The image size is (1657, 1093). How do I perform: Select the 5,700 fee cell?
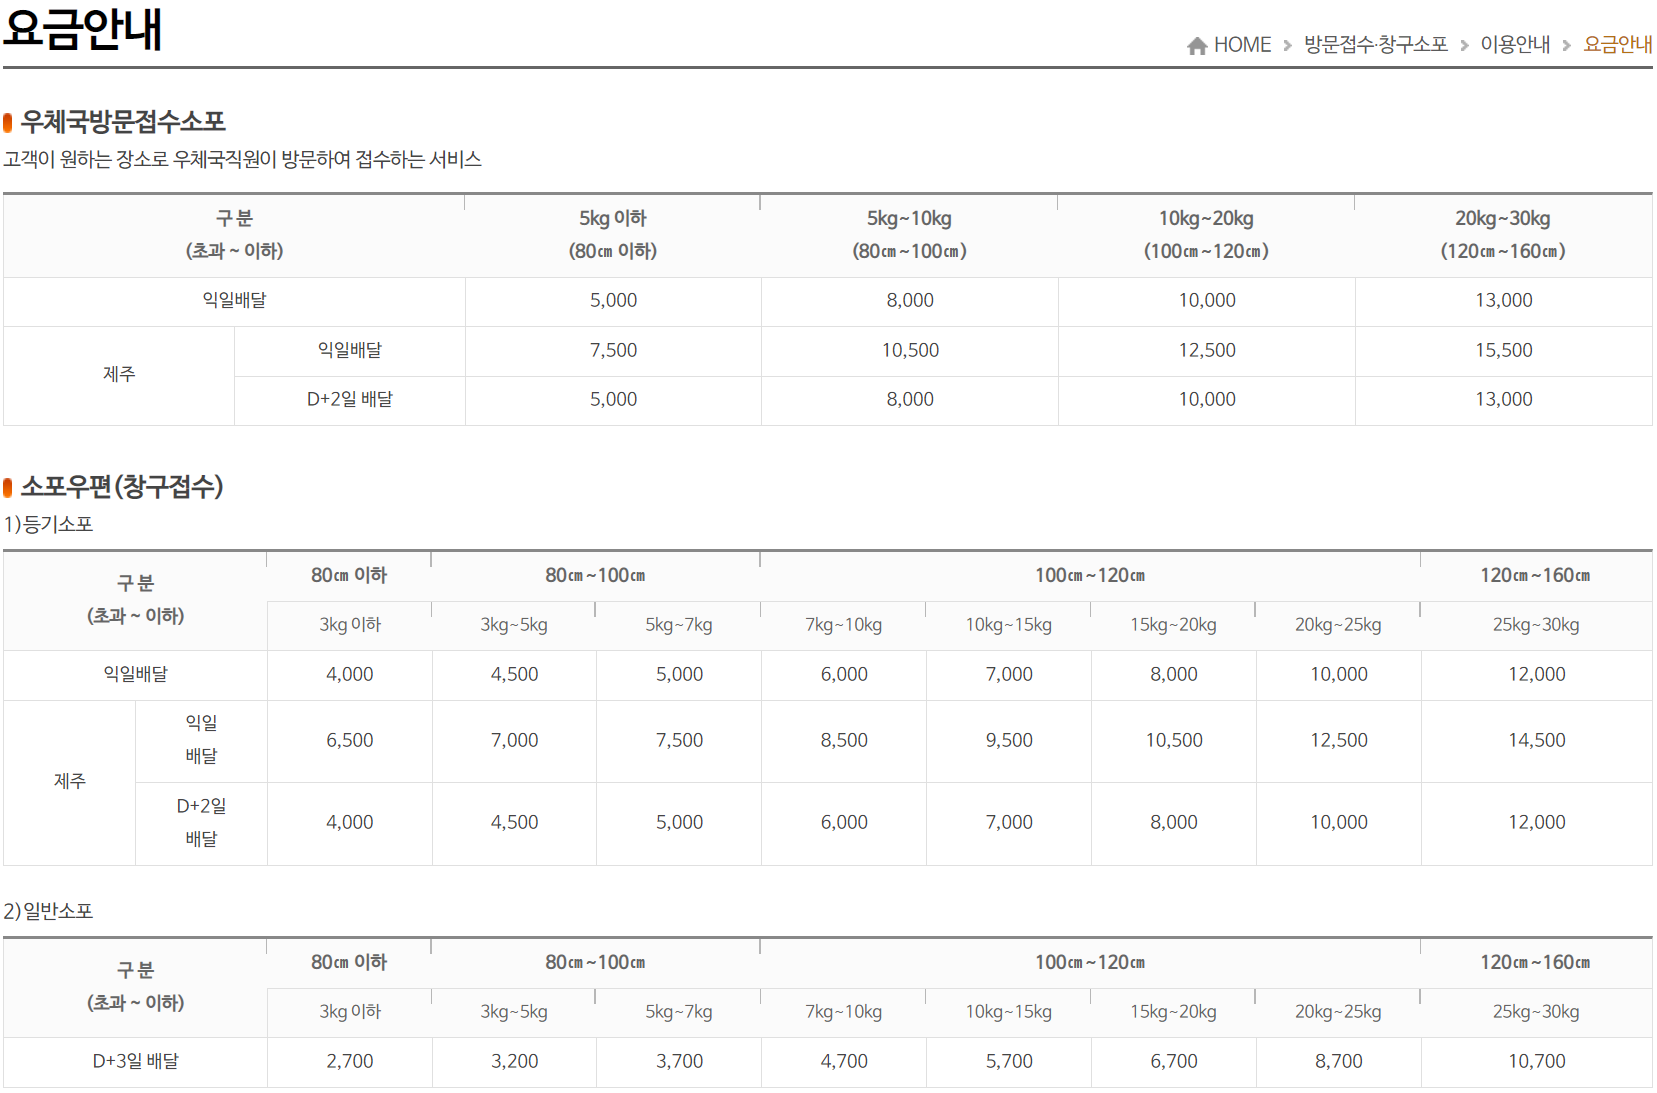click(1009, 1062)
